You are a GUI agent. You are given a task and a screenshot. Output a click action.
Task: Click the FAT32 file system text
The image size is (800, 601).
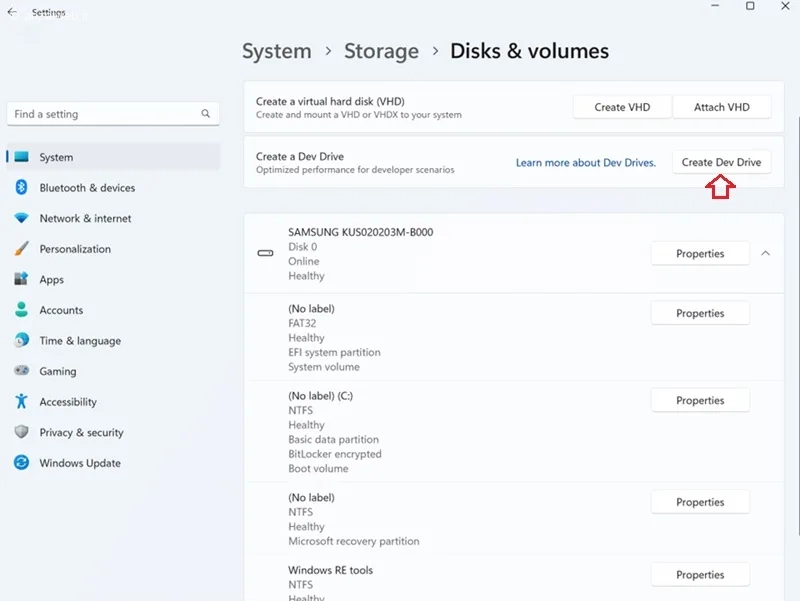click(302, 323)
